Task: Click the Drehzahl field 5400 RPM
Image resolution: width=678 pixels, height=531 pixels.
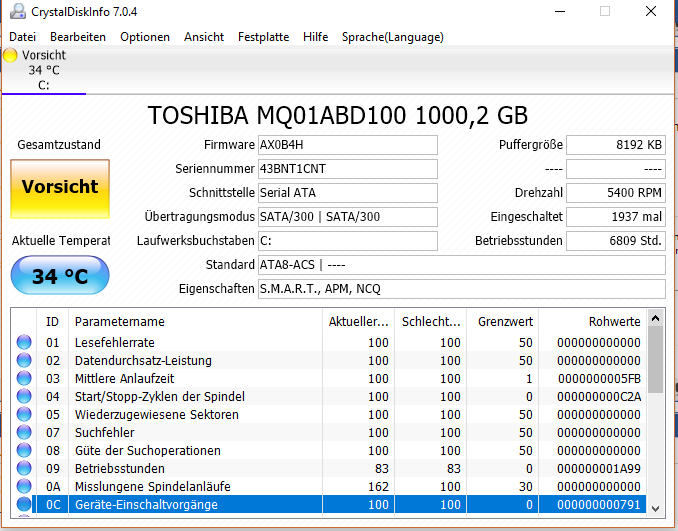Action: tap(616, 193)
